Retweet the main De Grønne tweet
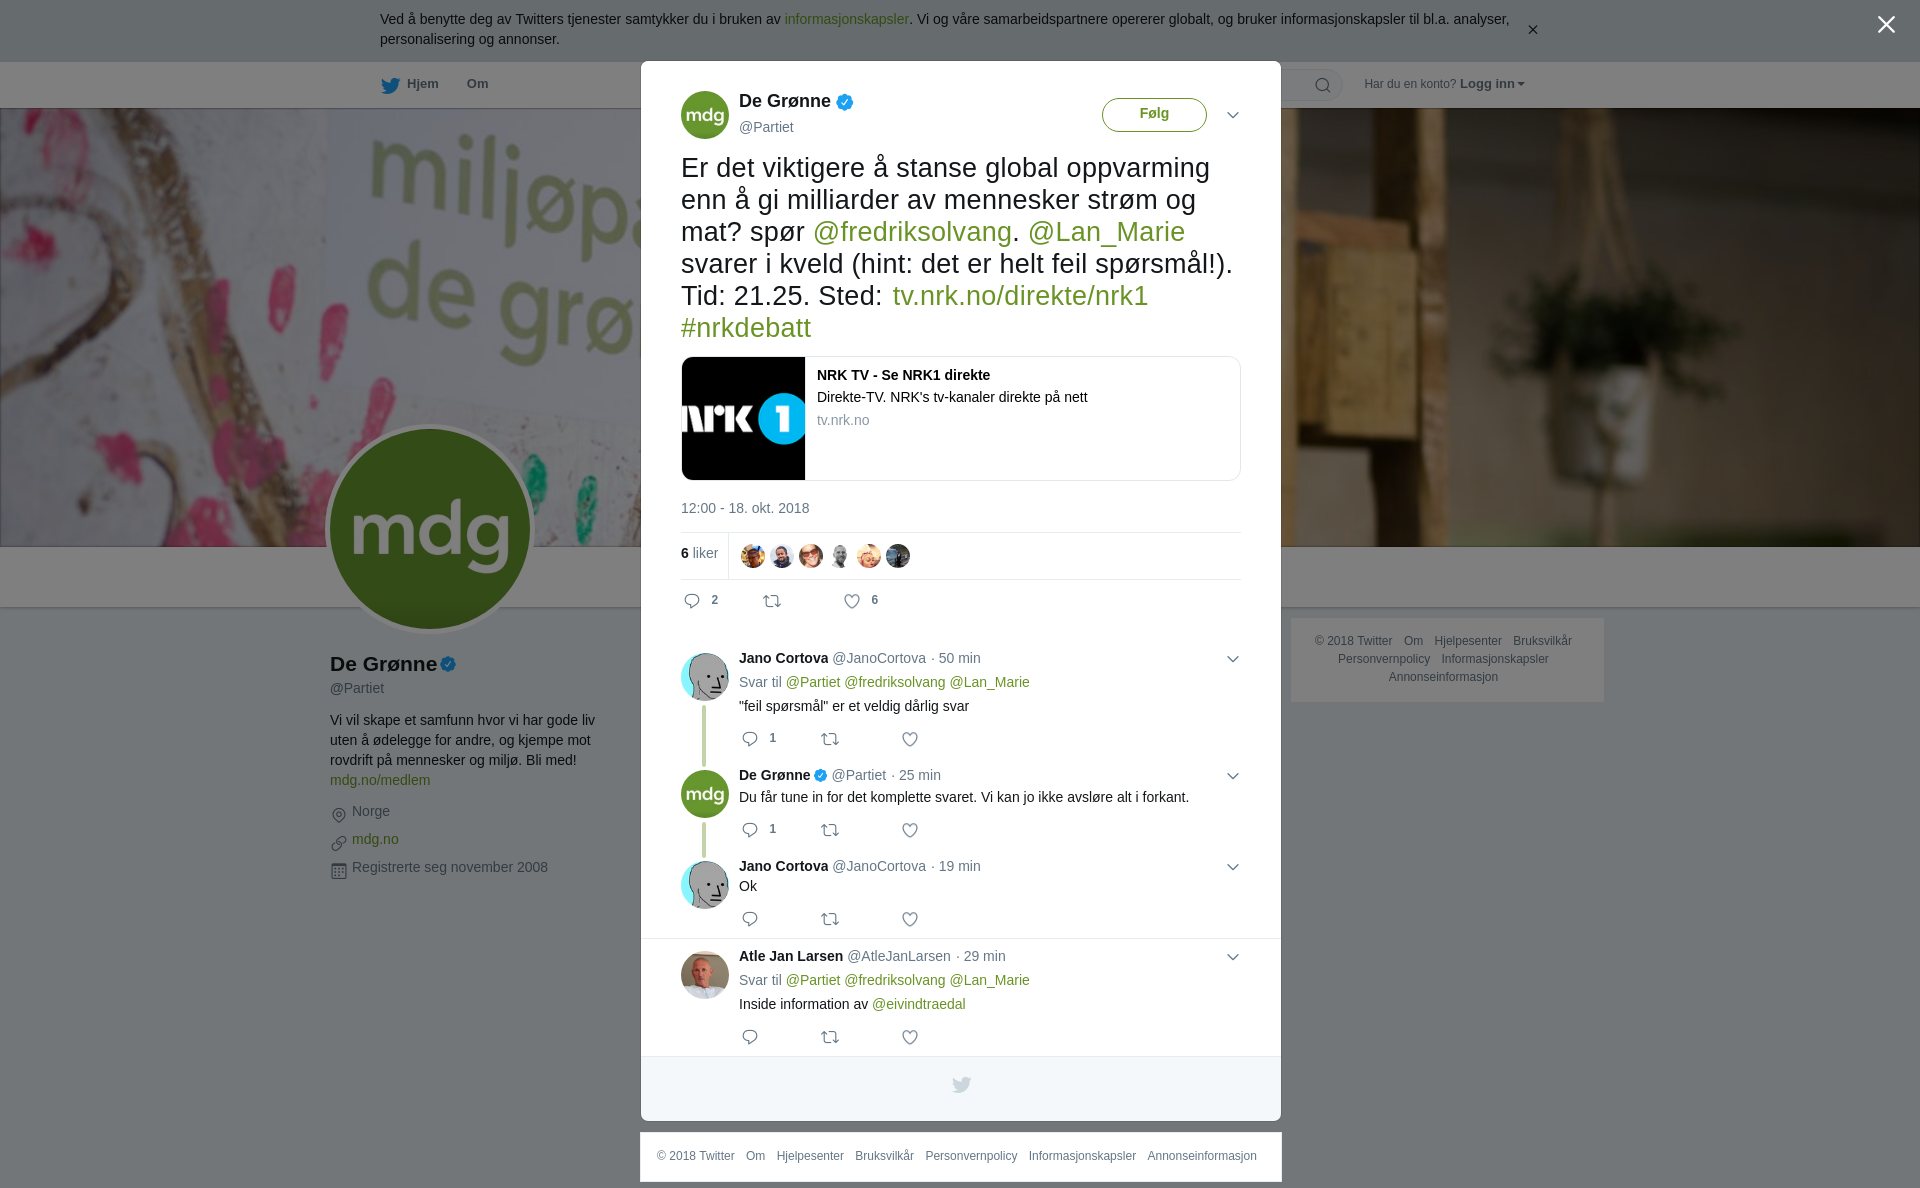 [x=772, y=601]
